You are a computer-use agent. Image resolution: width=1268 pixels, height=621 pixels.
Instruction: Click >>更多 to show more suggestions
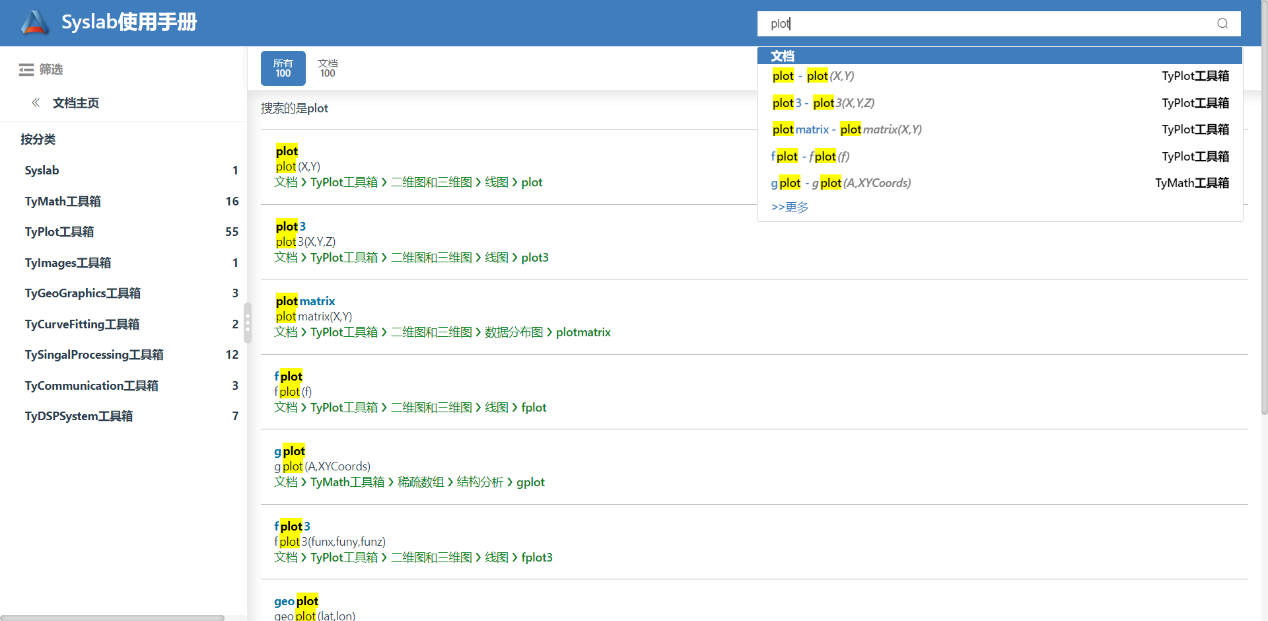coord(790,207)
